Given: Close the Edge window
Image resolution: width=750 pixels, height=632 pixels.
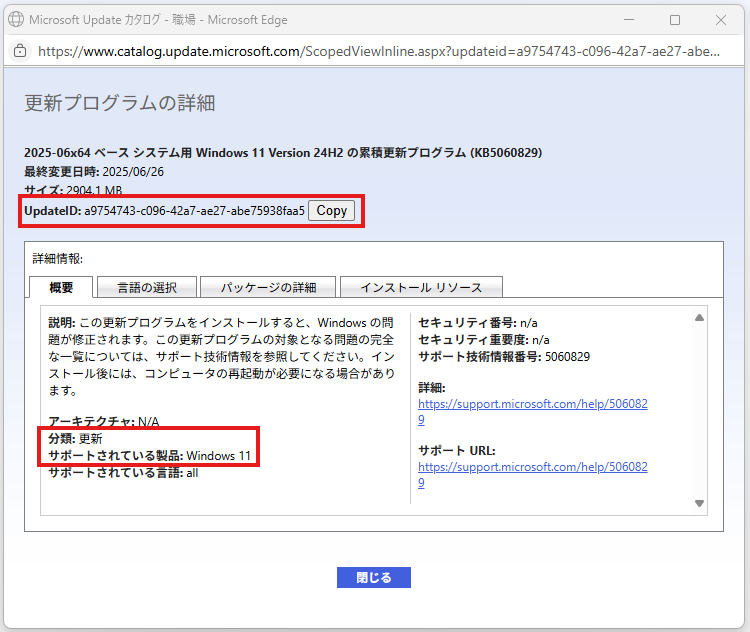Looking at the screenshot, I should [721, 20].
